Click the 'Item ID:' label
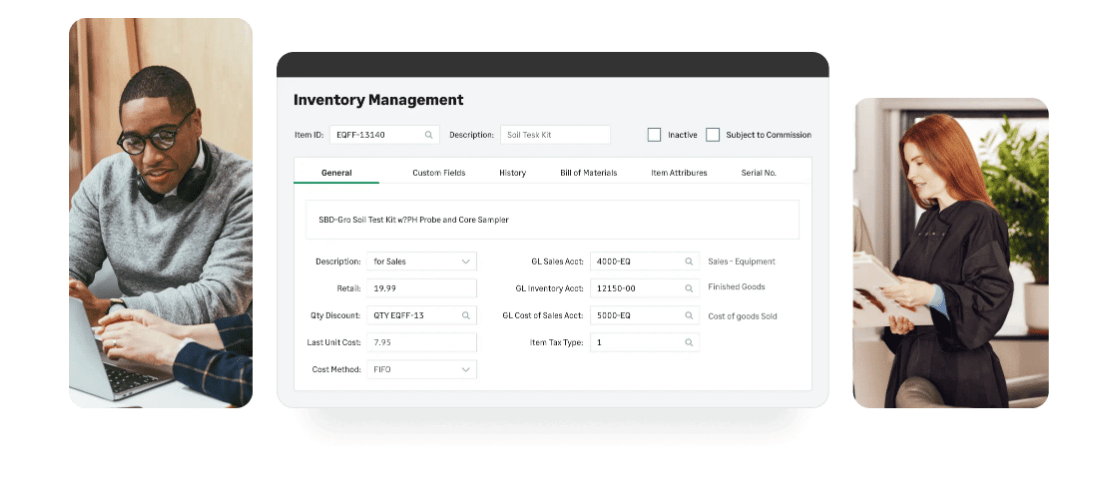Image resolution: width=1106 pixels, height=483 pixels. (309, 135)
